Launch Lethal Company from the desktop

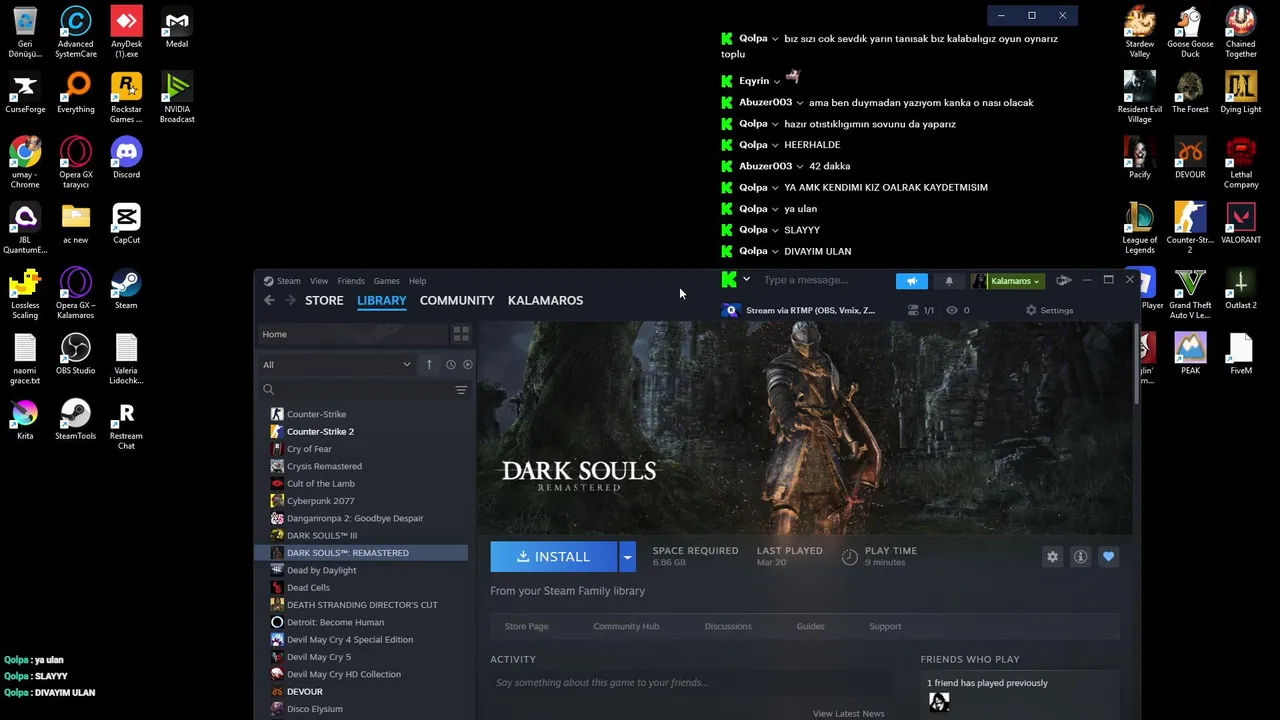pyautogui.click(x=1241, y=163)
